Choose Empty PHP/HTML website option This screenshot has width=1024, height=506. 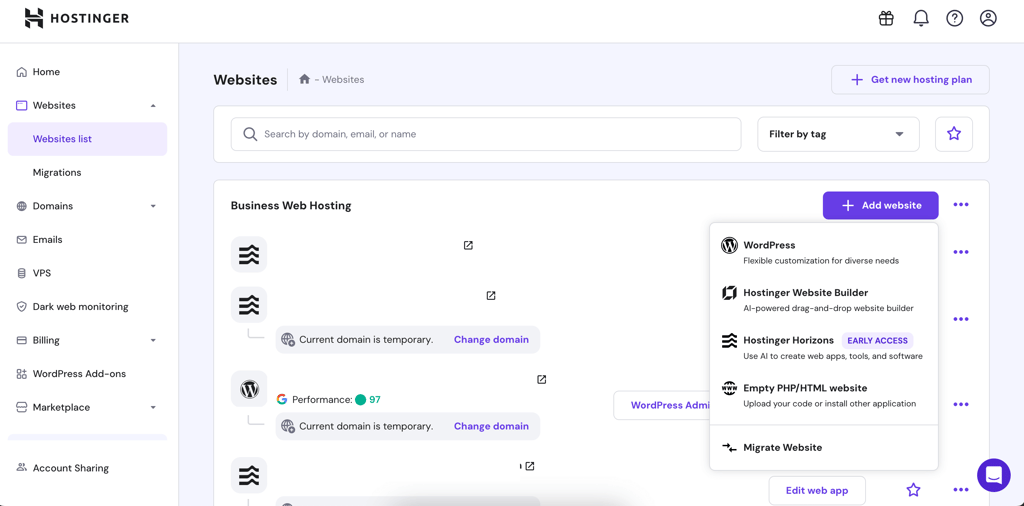(x=824, y=396)
